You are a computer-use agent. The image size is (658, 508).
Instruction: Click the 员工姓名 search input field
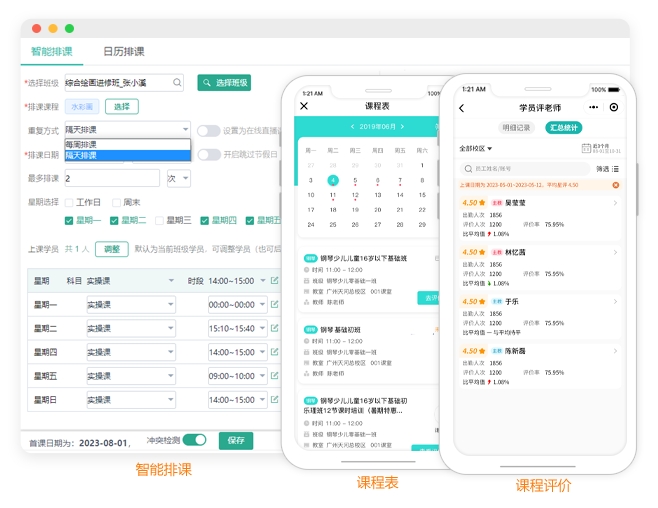point(525,169)
